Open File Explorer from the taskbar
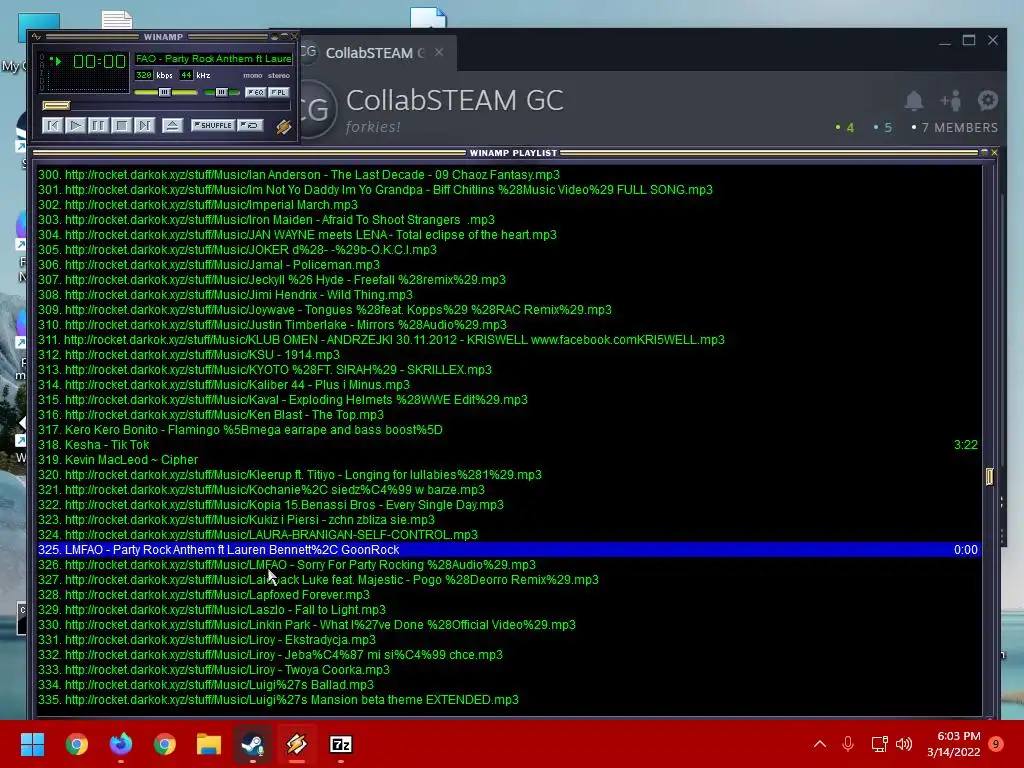The width and height of the screenshot is (1024, 768). pos(209,744)
